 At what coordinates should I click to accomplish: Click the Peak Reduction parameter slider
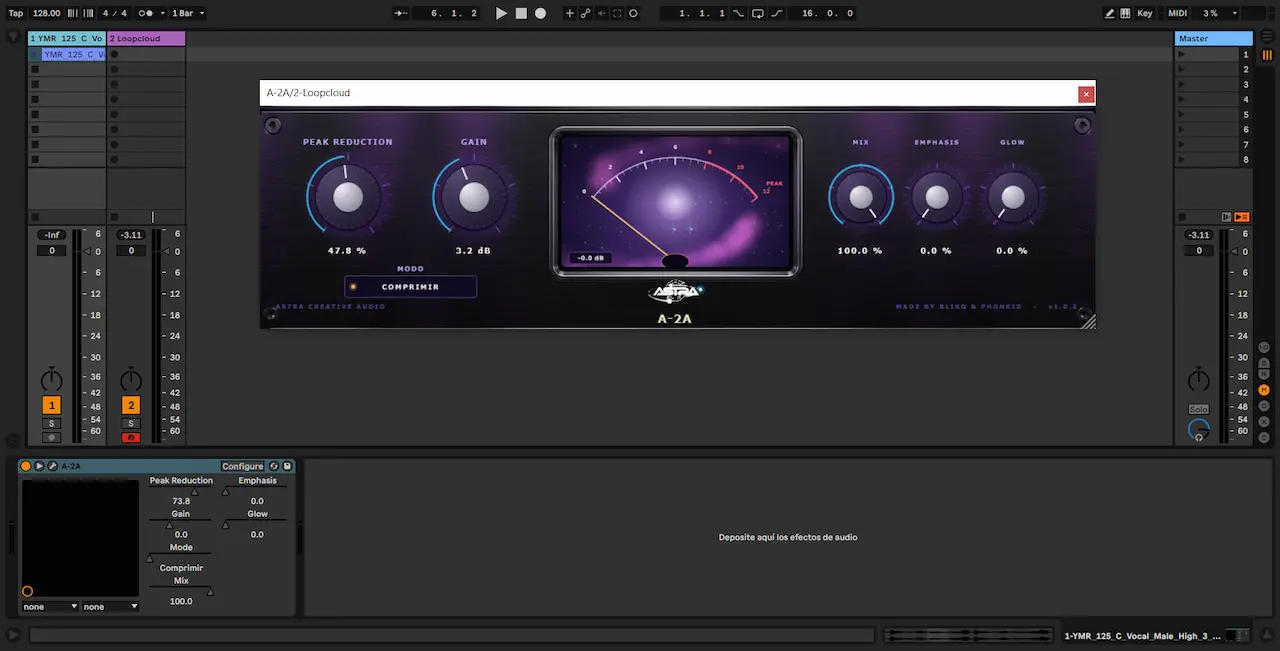click(181, 490)
